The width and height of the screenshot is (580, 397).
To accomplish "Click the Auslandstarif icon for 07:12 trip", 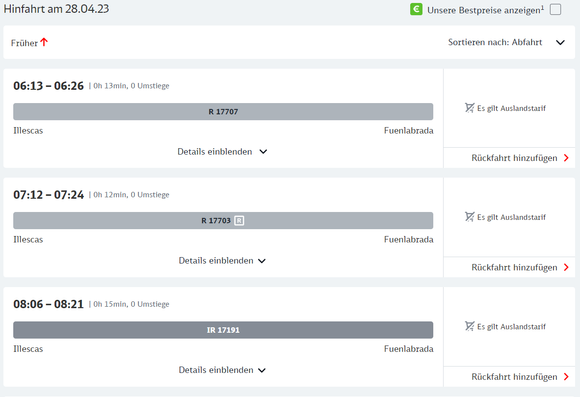I will point(469,217).
